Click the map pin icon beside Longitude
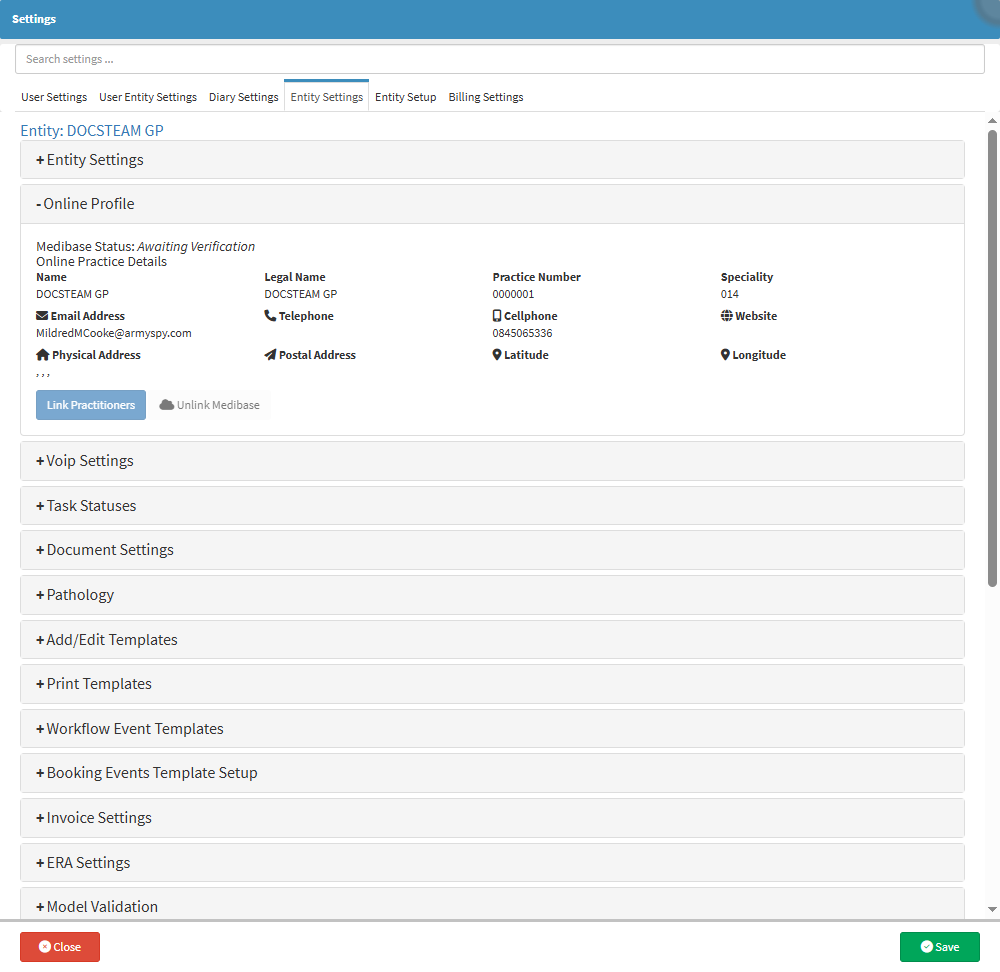 (x=725, y=355)
